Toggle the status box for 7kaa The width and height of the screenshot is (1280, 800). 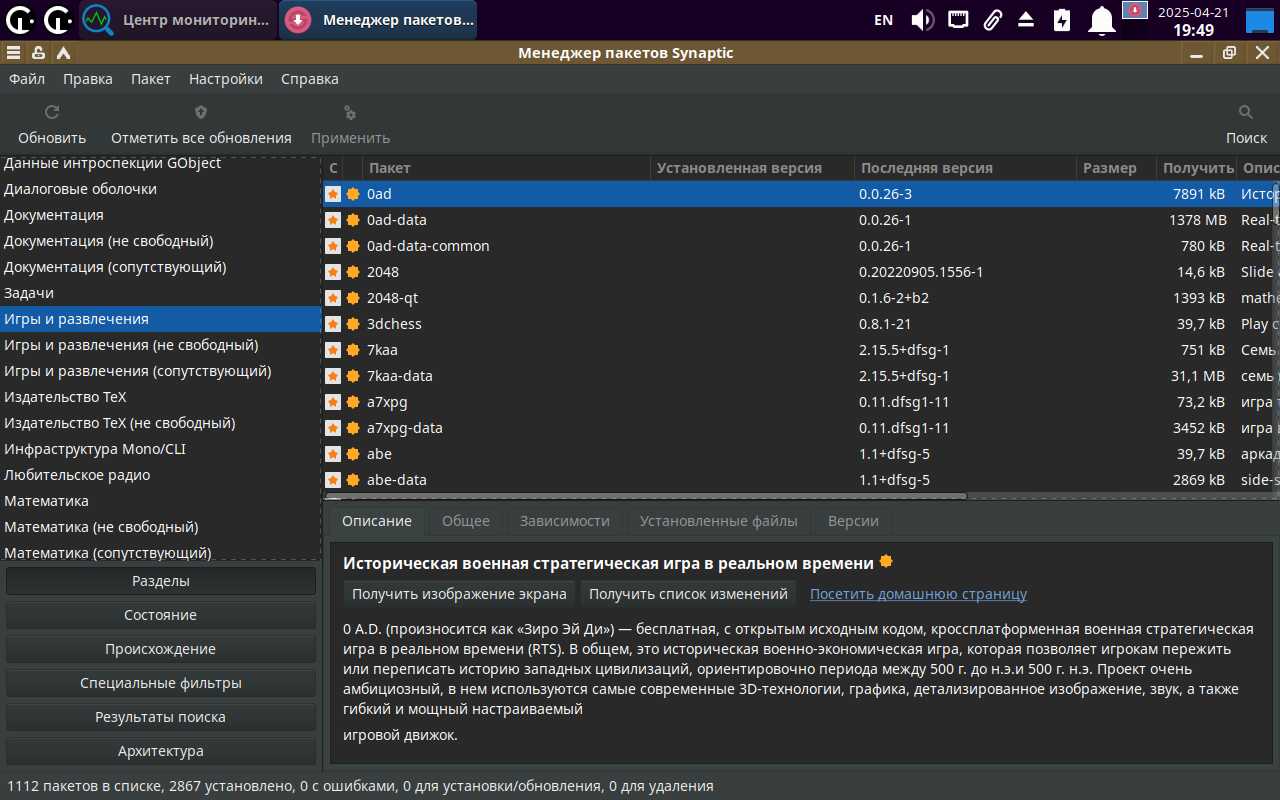click(x=333, y=350)
